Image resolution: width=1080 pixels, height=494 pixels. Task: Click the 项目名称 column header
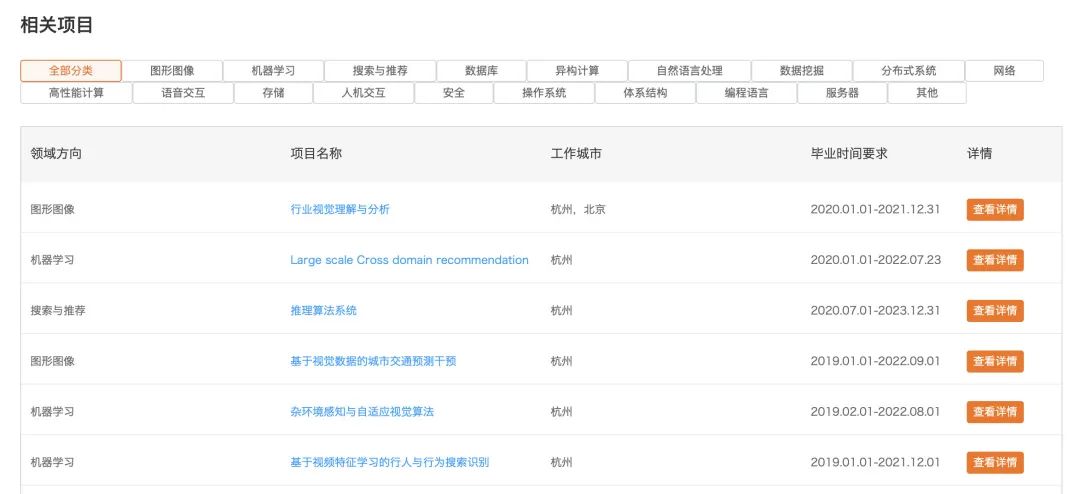coord(316,154)
